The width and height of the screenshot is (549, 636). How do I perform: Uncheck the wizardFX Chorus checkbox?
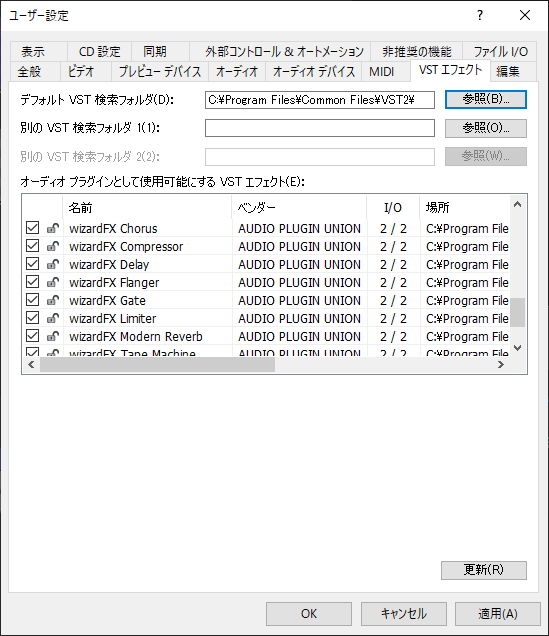[x=32, y=228]
